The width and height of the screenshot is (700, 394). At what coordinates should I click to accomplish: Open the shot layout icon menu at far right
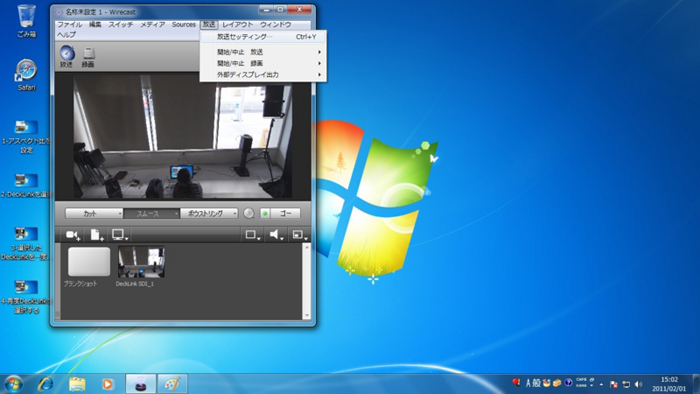coord(300,235)
